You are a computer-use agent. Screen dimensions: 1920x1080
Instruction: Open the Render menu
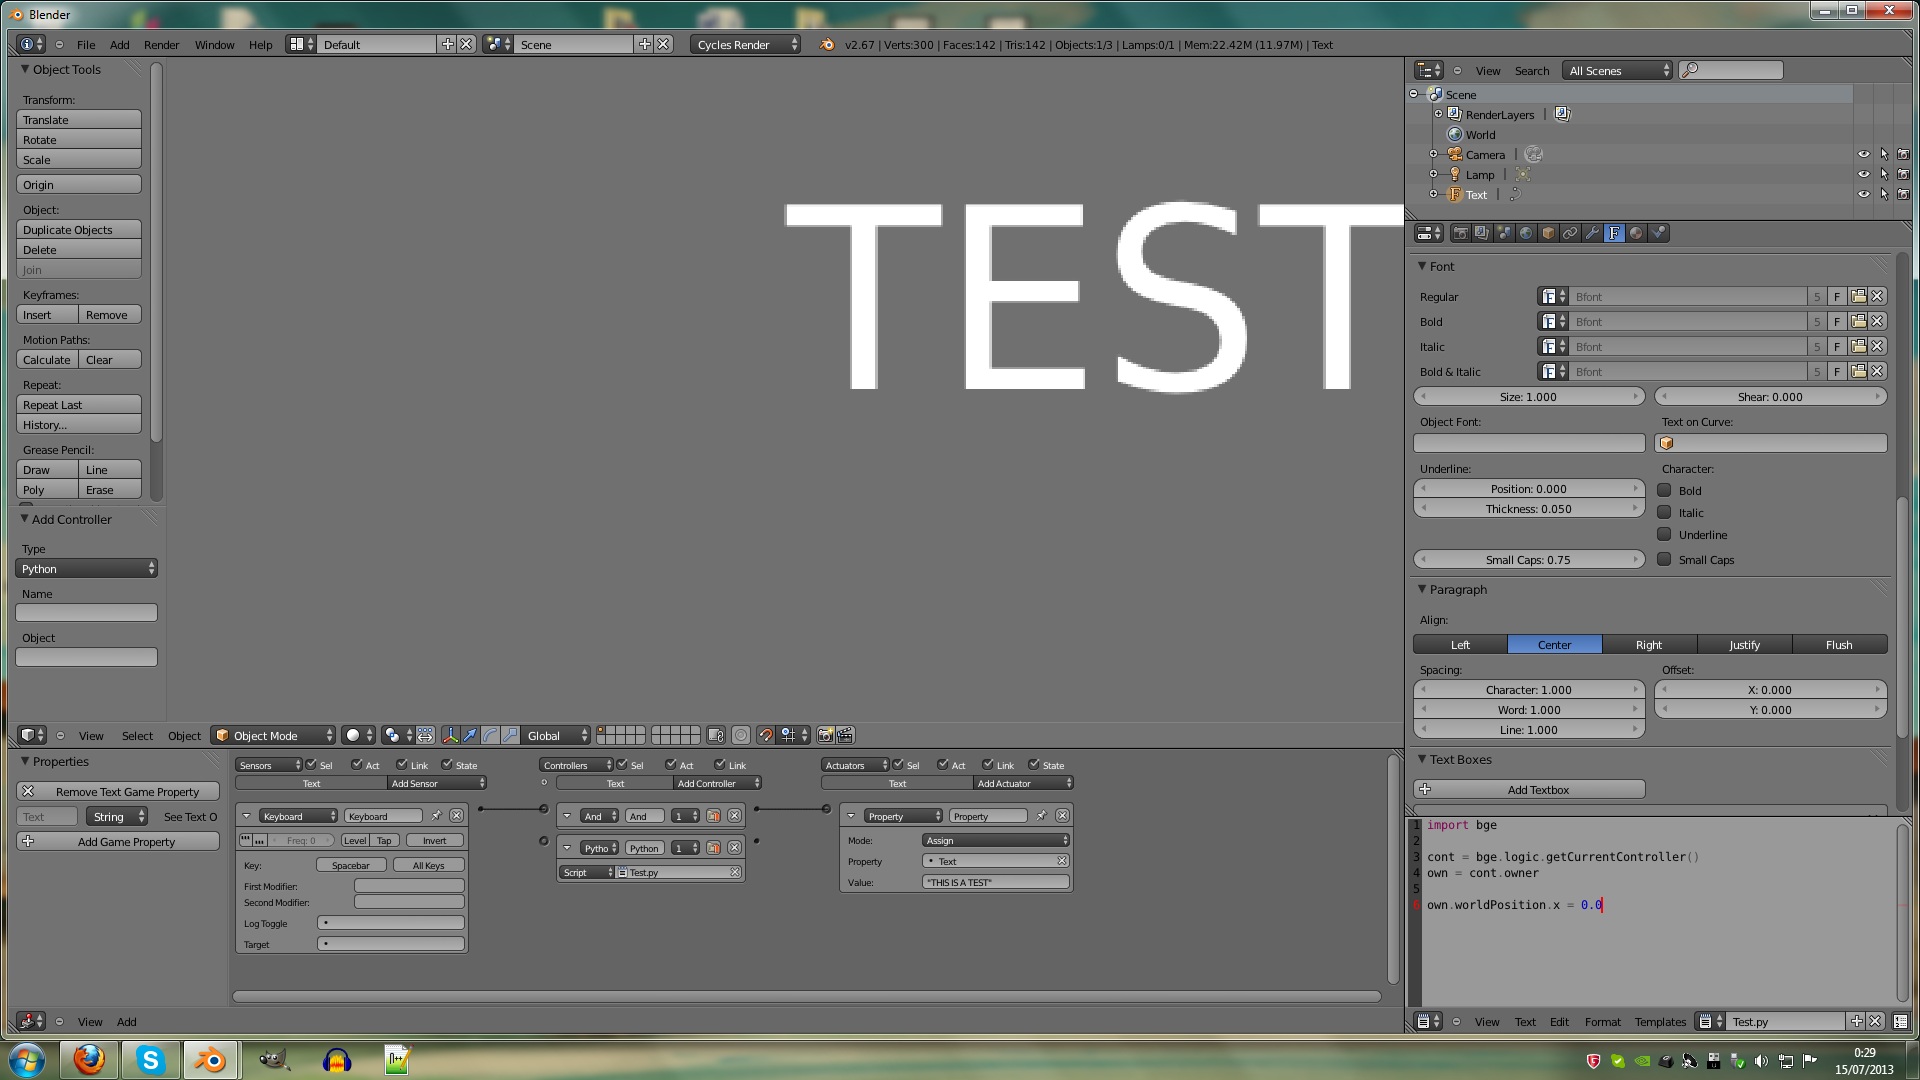[x=161, y=44]
